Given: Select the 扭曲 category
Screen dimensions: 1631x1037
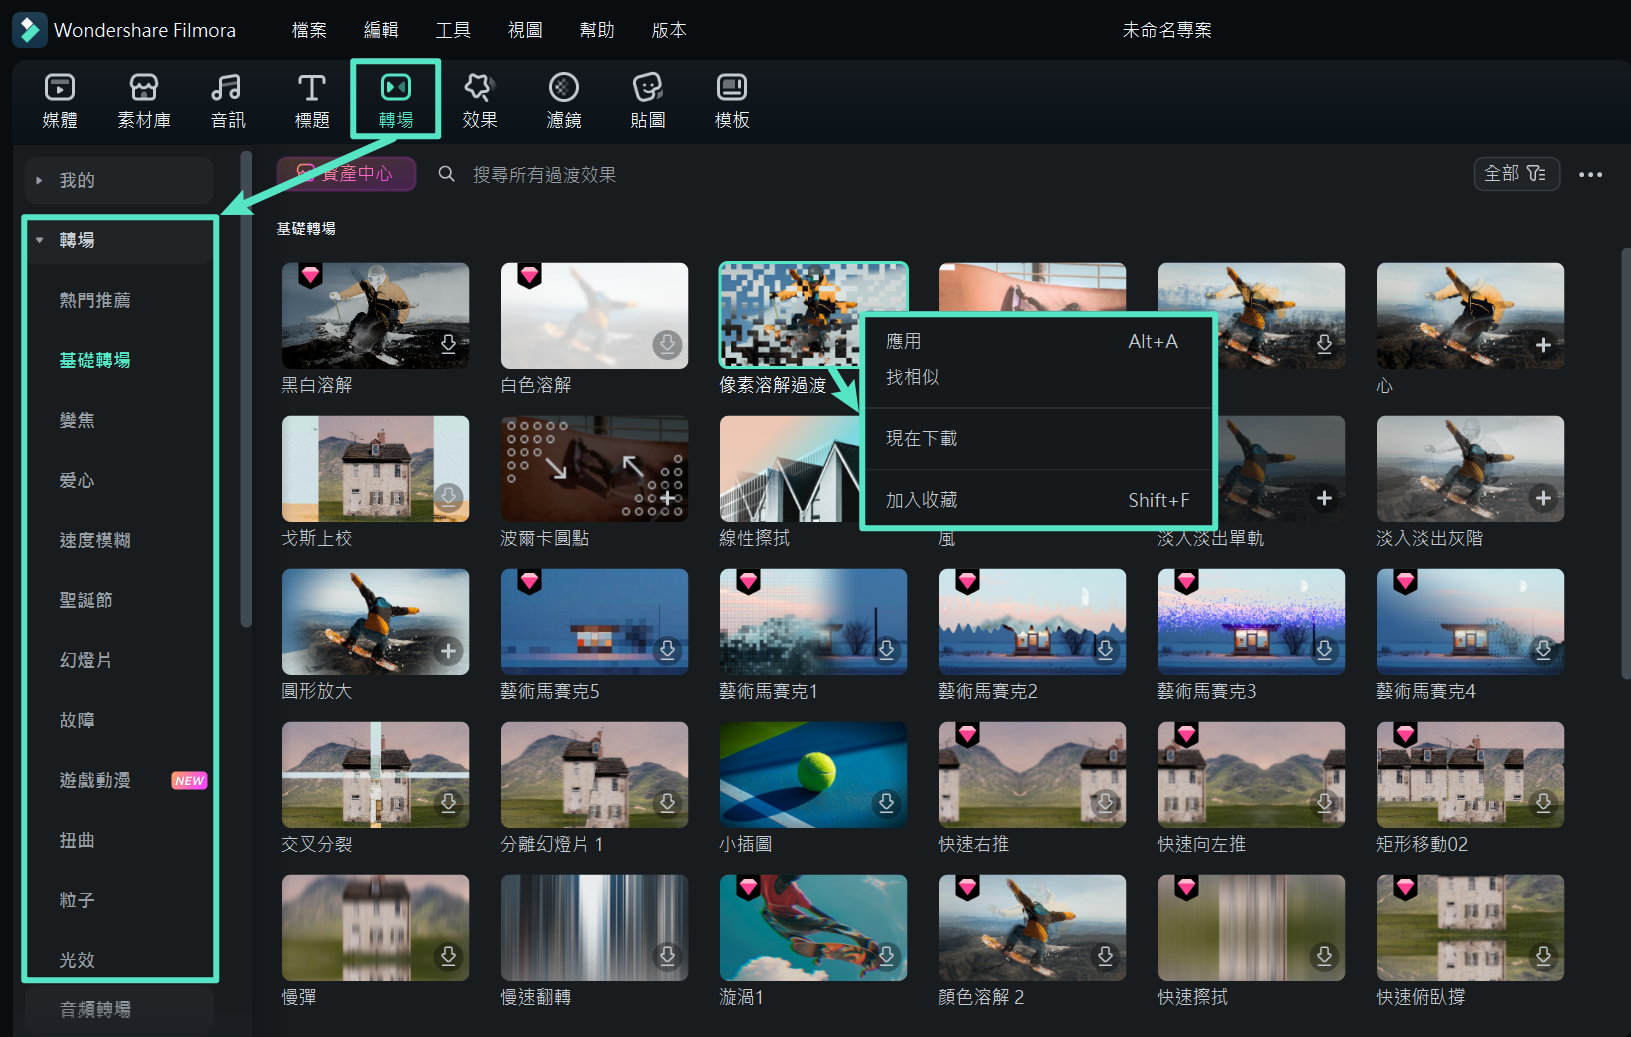Looking at the screenshot, I should pos(77,840).
